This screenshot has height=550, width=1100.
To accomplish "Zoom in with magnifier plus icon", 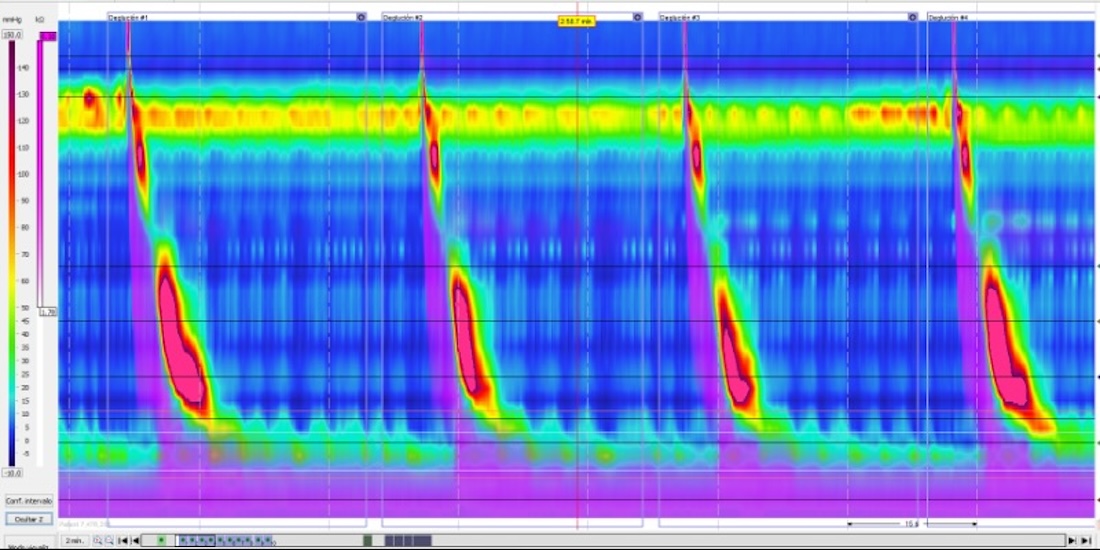I will pyautogui.click(x=98, y=540).
